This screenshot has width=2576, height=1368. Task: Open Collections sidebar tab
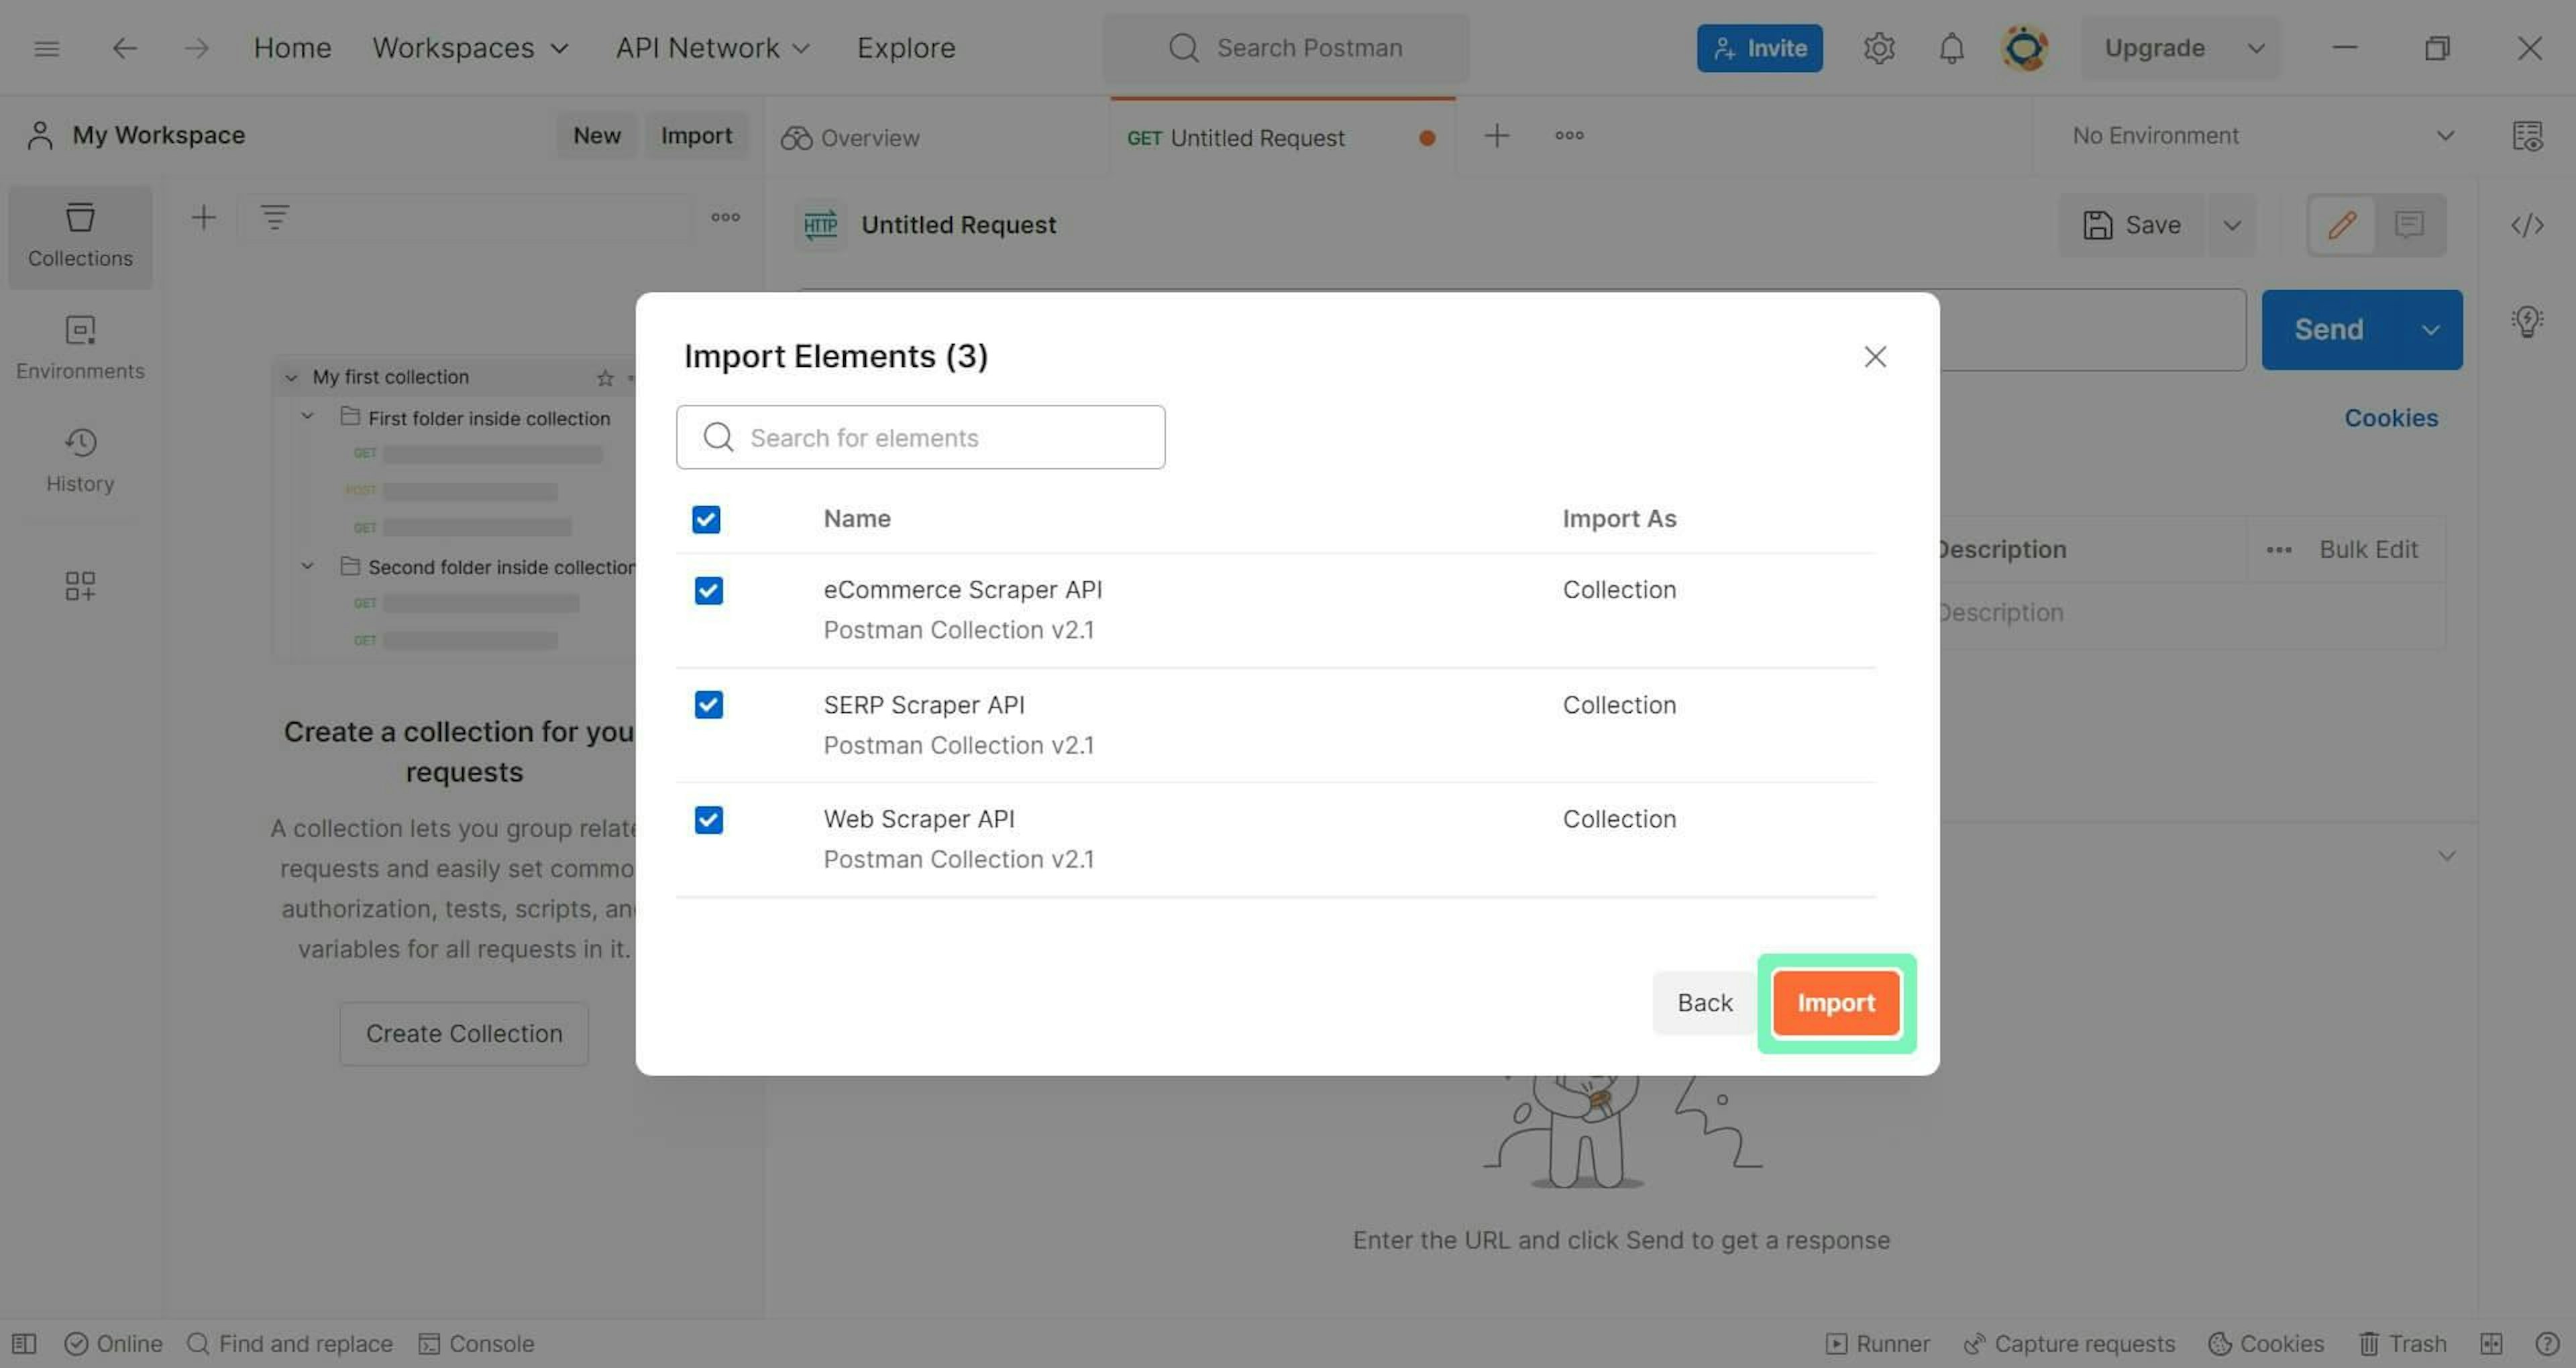(x=80, y=237)
